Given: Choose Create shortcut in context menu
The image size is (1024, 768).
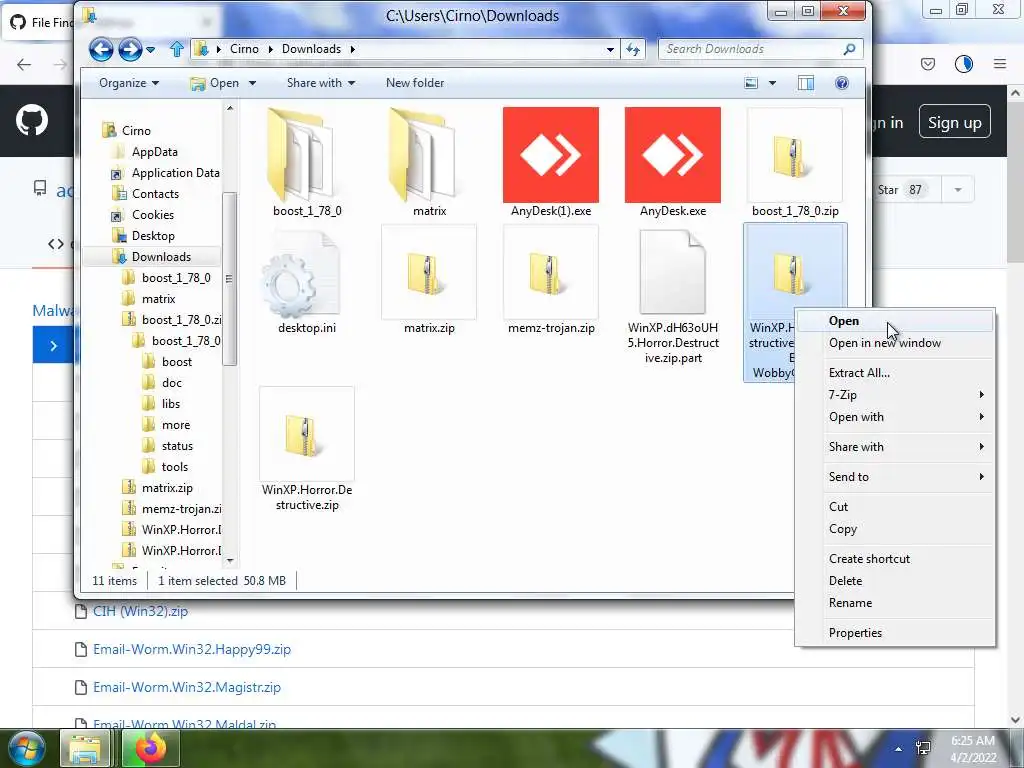Looking at the screenshot, I should [895, 559].
